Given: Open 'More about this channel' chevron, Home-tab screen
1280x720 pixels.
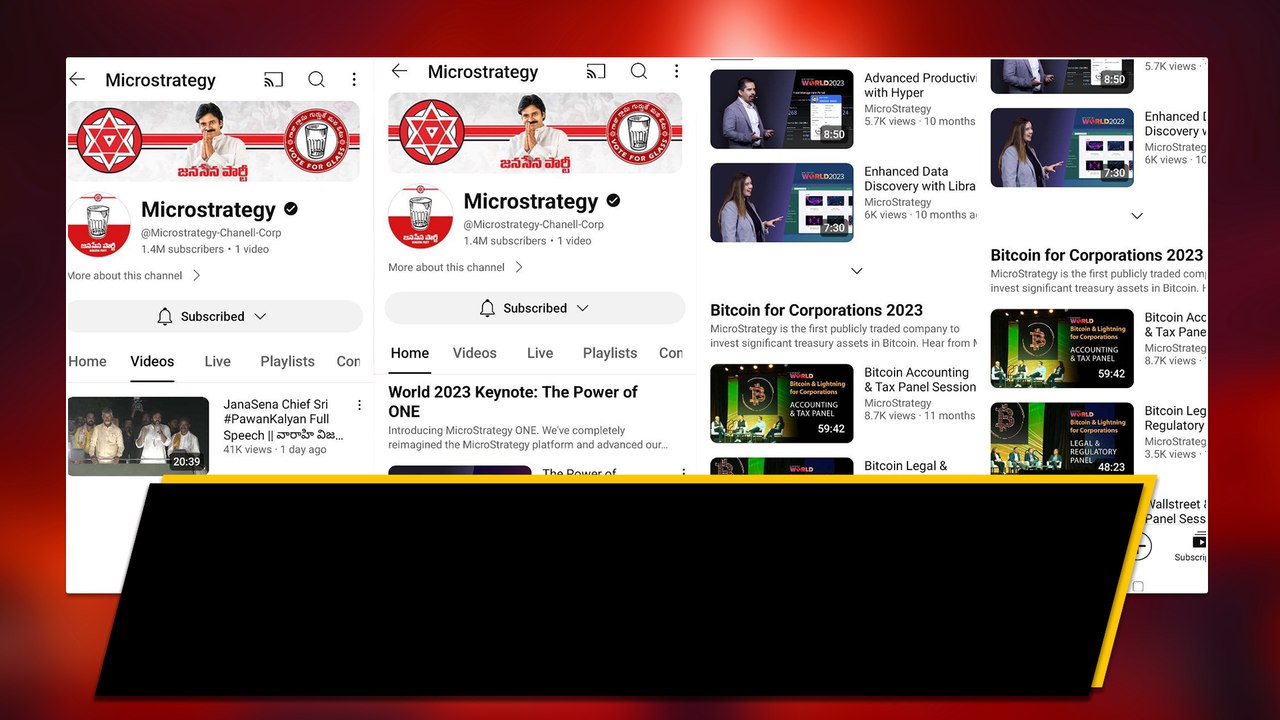Looking at the screenshot, I should tap(518, 267).
